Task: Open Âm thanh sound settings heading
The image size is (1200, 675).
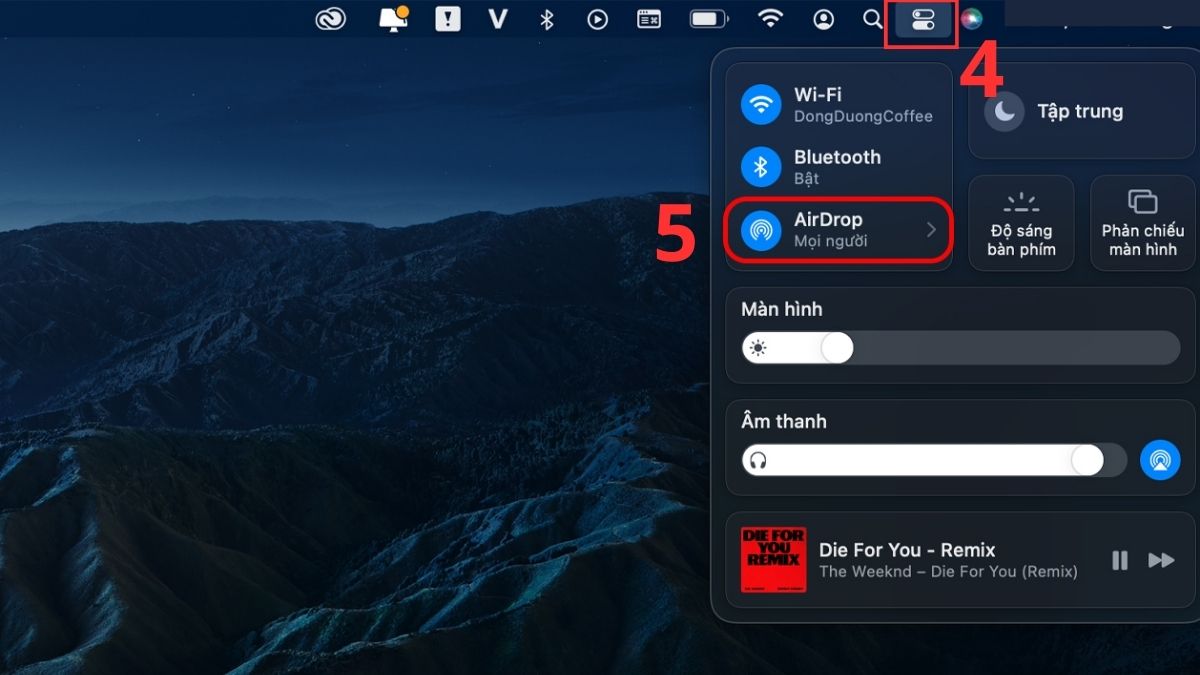Action: 784,421
